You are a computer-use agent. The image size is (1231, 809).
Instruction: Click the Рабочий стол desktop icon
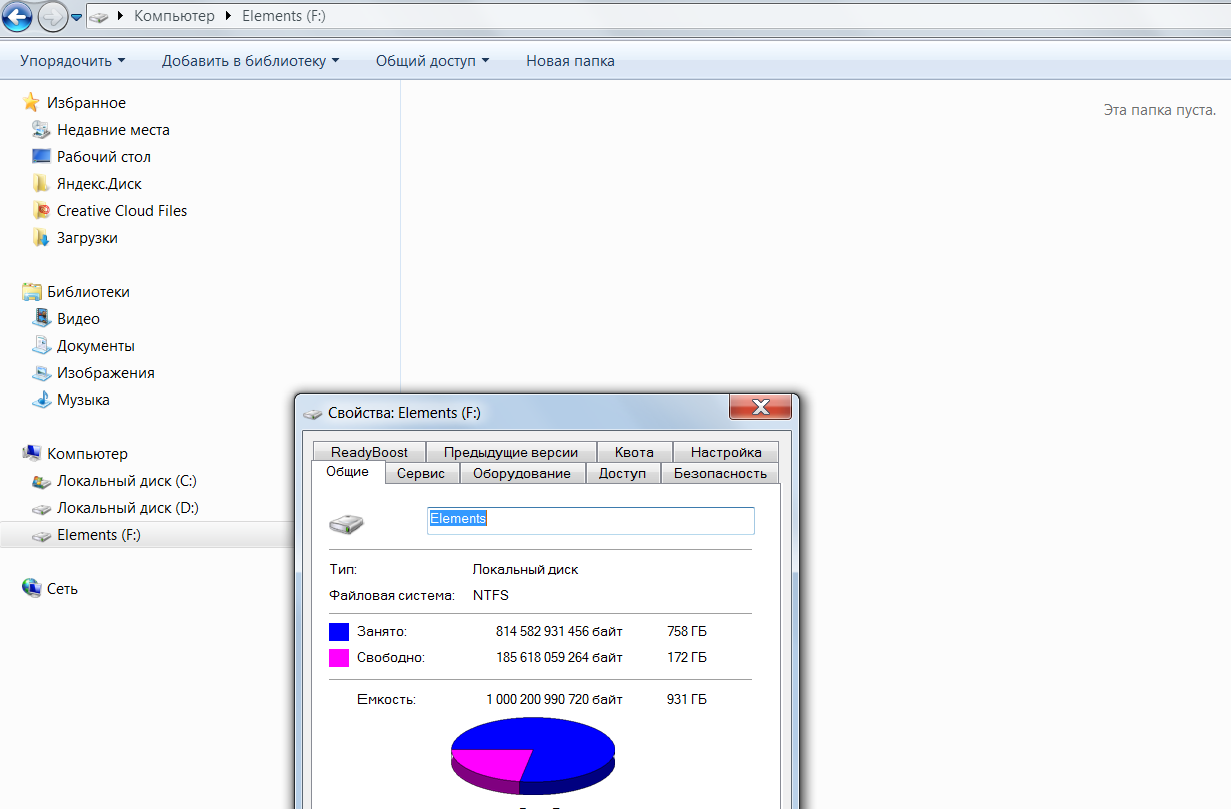(x=41, y=157)
